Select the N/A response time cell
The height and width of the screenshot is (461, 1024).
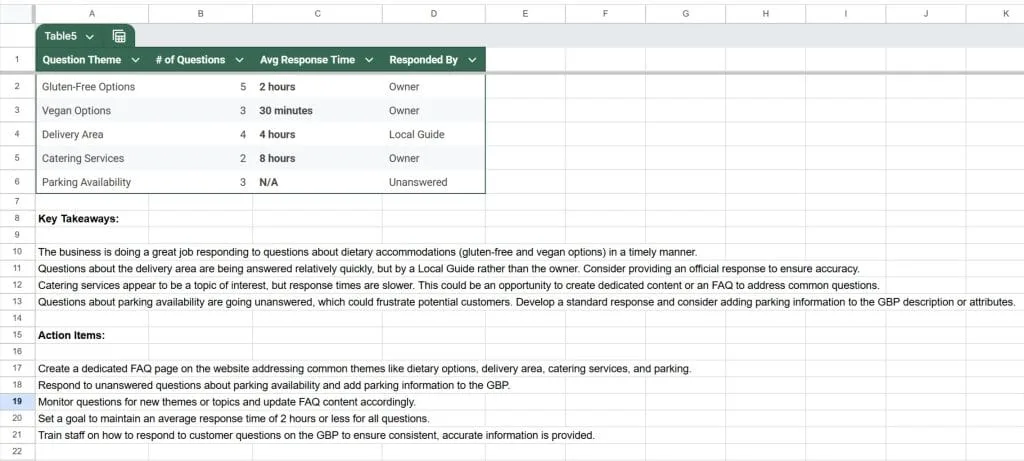coord(317,182)
